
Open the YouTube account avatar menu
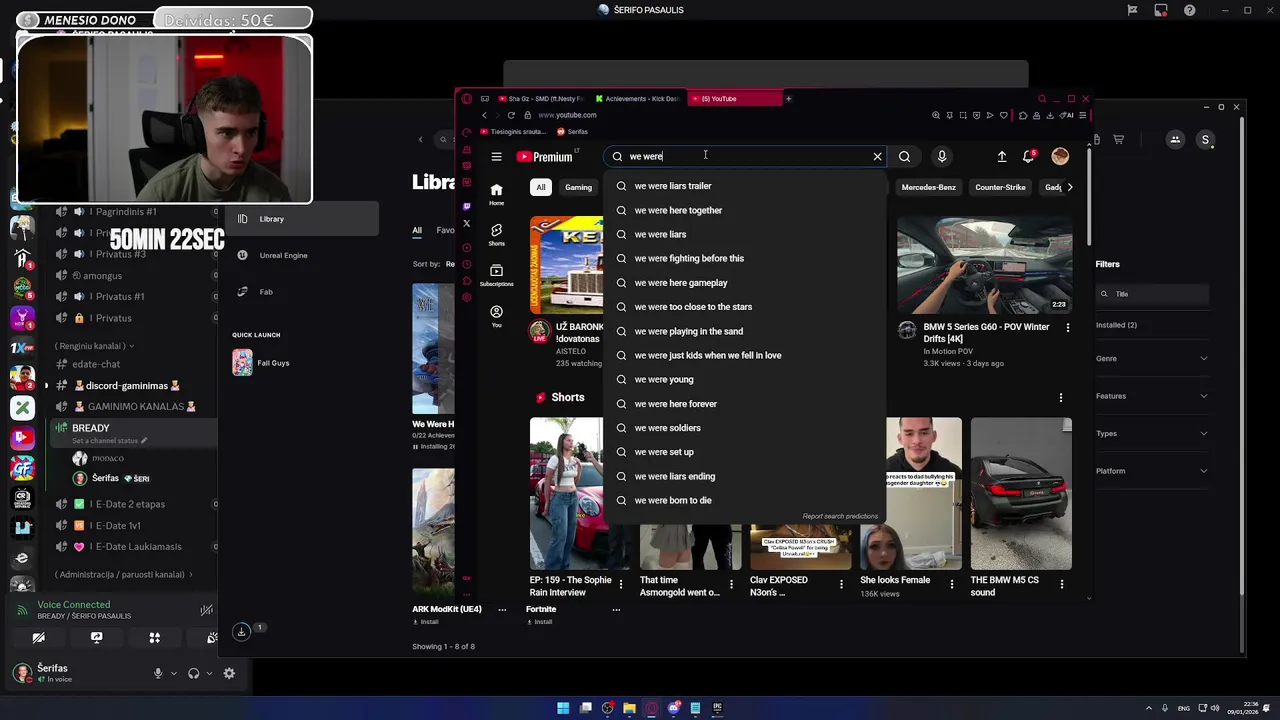click(1060, 156)
